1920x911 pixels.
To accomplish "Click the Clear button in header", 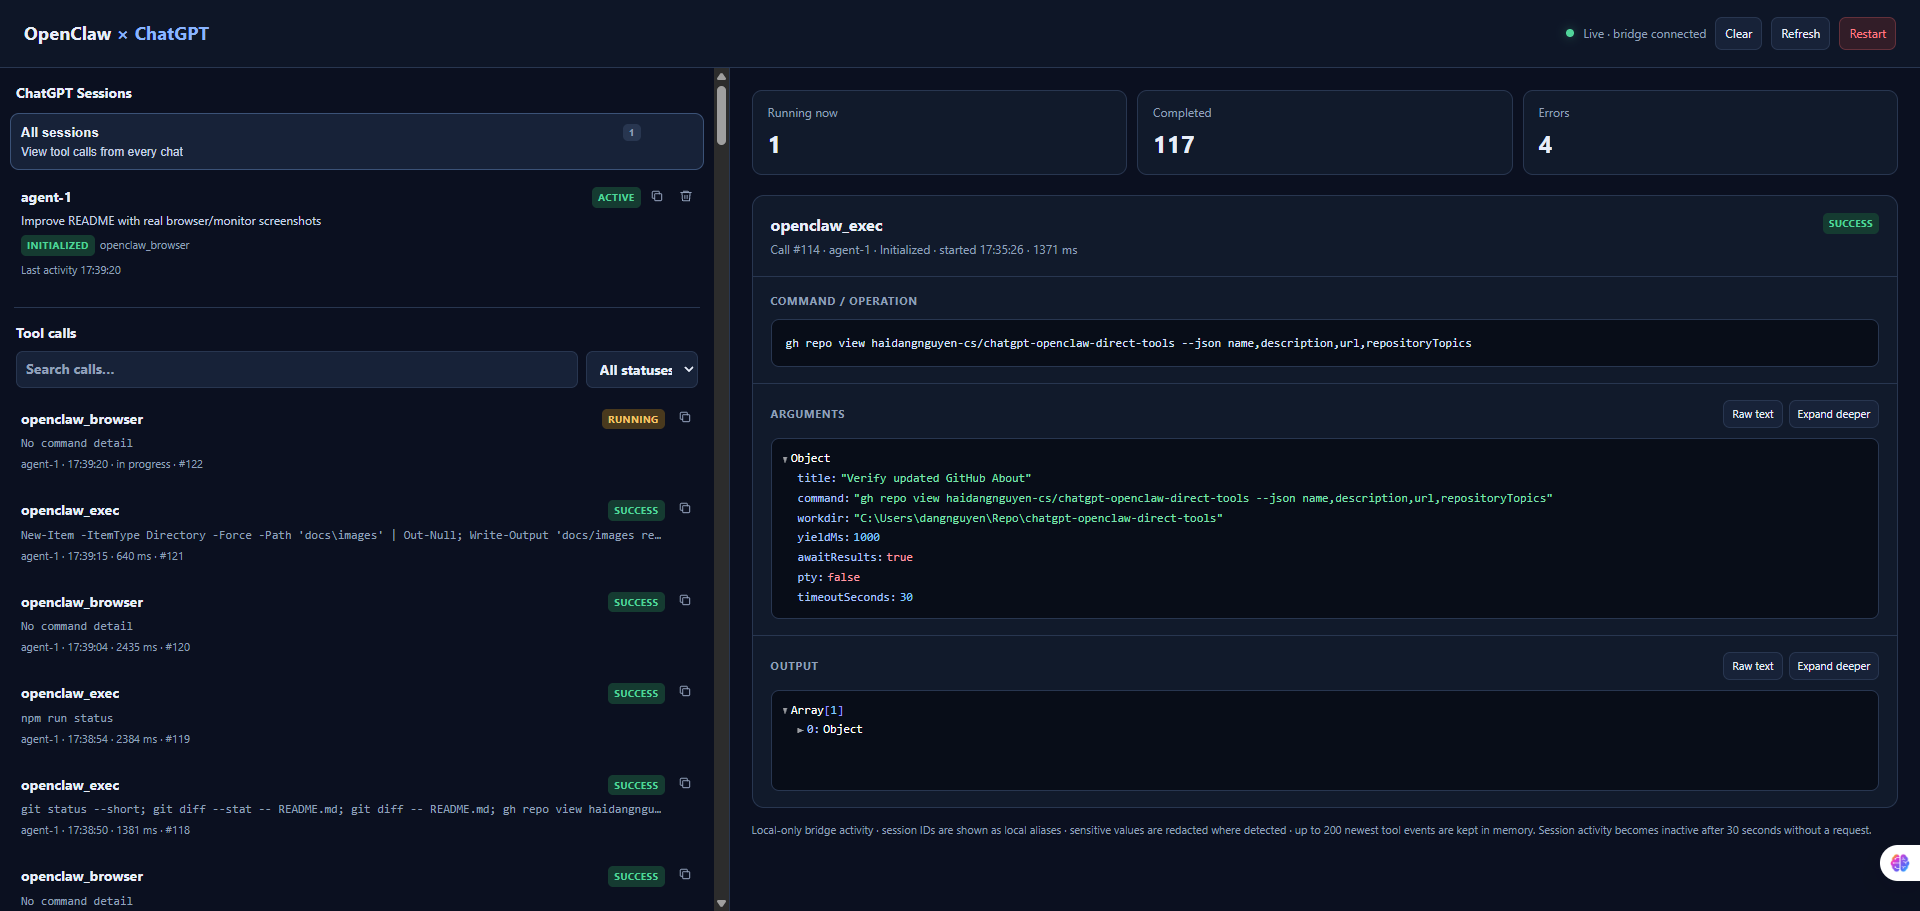I will [1738, 34].
